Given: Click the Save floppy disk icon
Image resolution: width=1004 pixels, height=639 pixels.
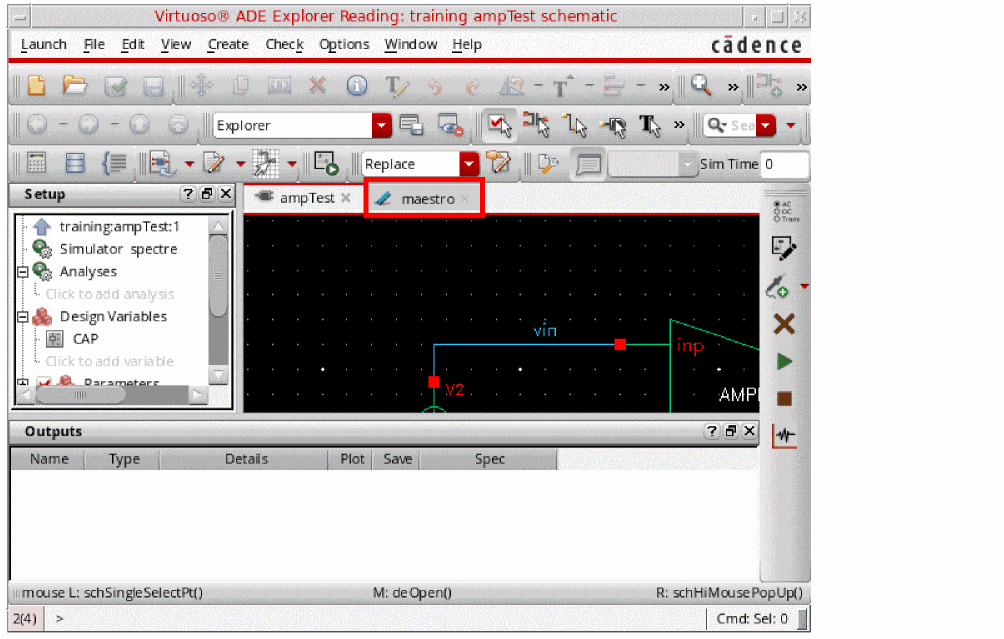Looking at the screenshot, I should [153, 86].
